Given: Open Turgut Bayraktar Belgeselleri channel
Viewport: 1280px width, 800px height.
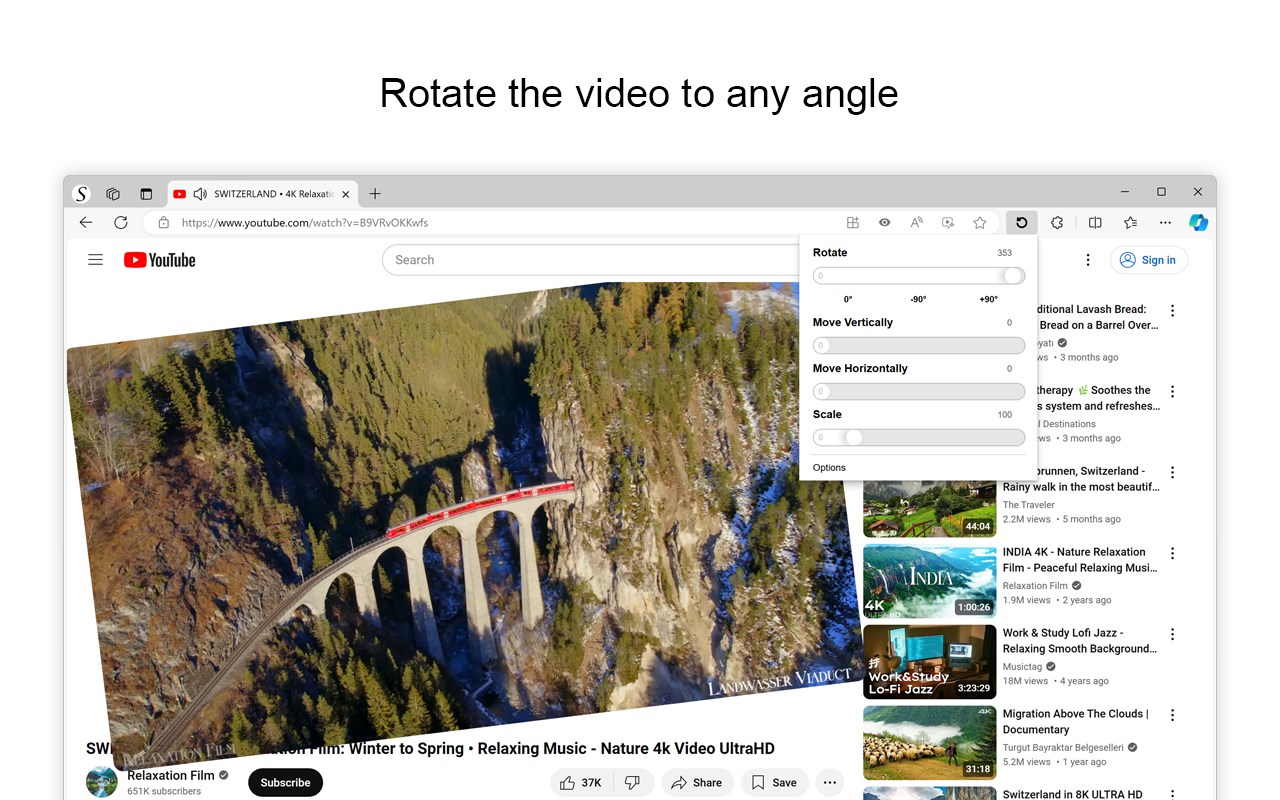Looking at the screenshot, I should coord(1063,747).
